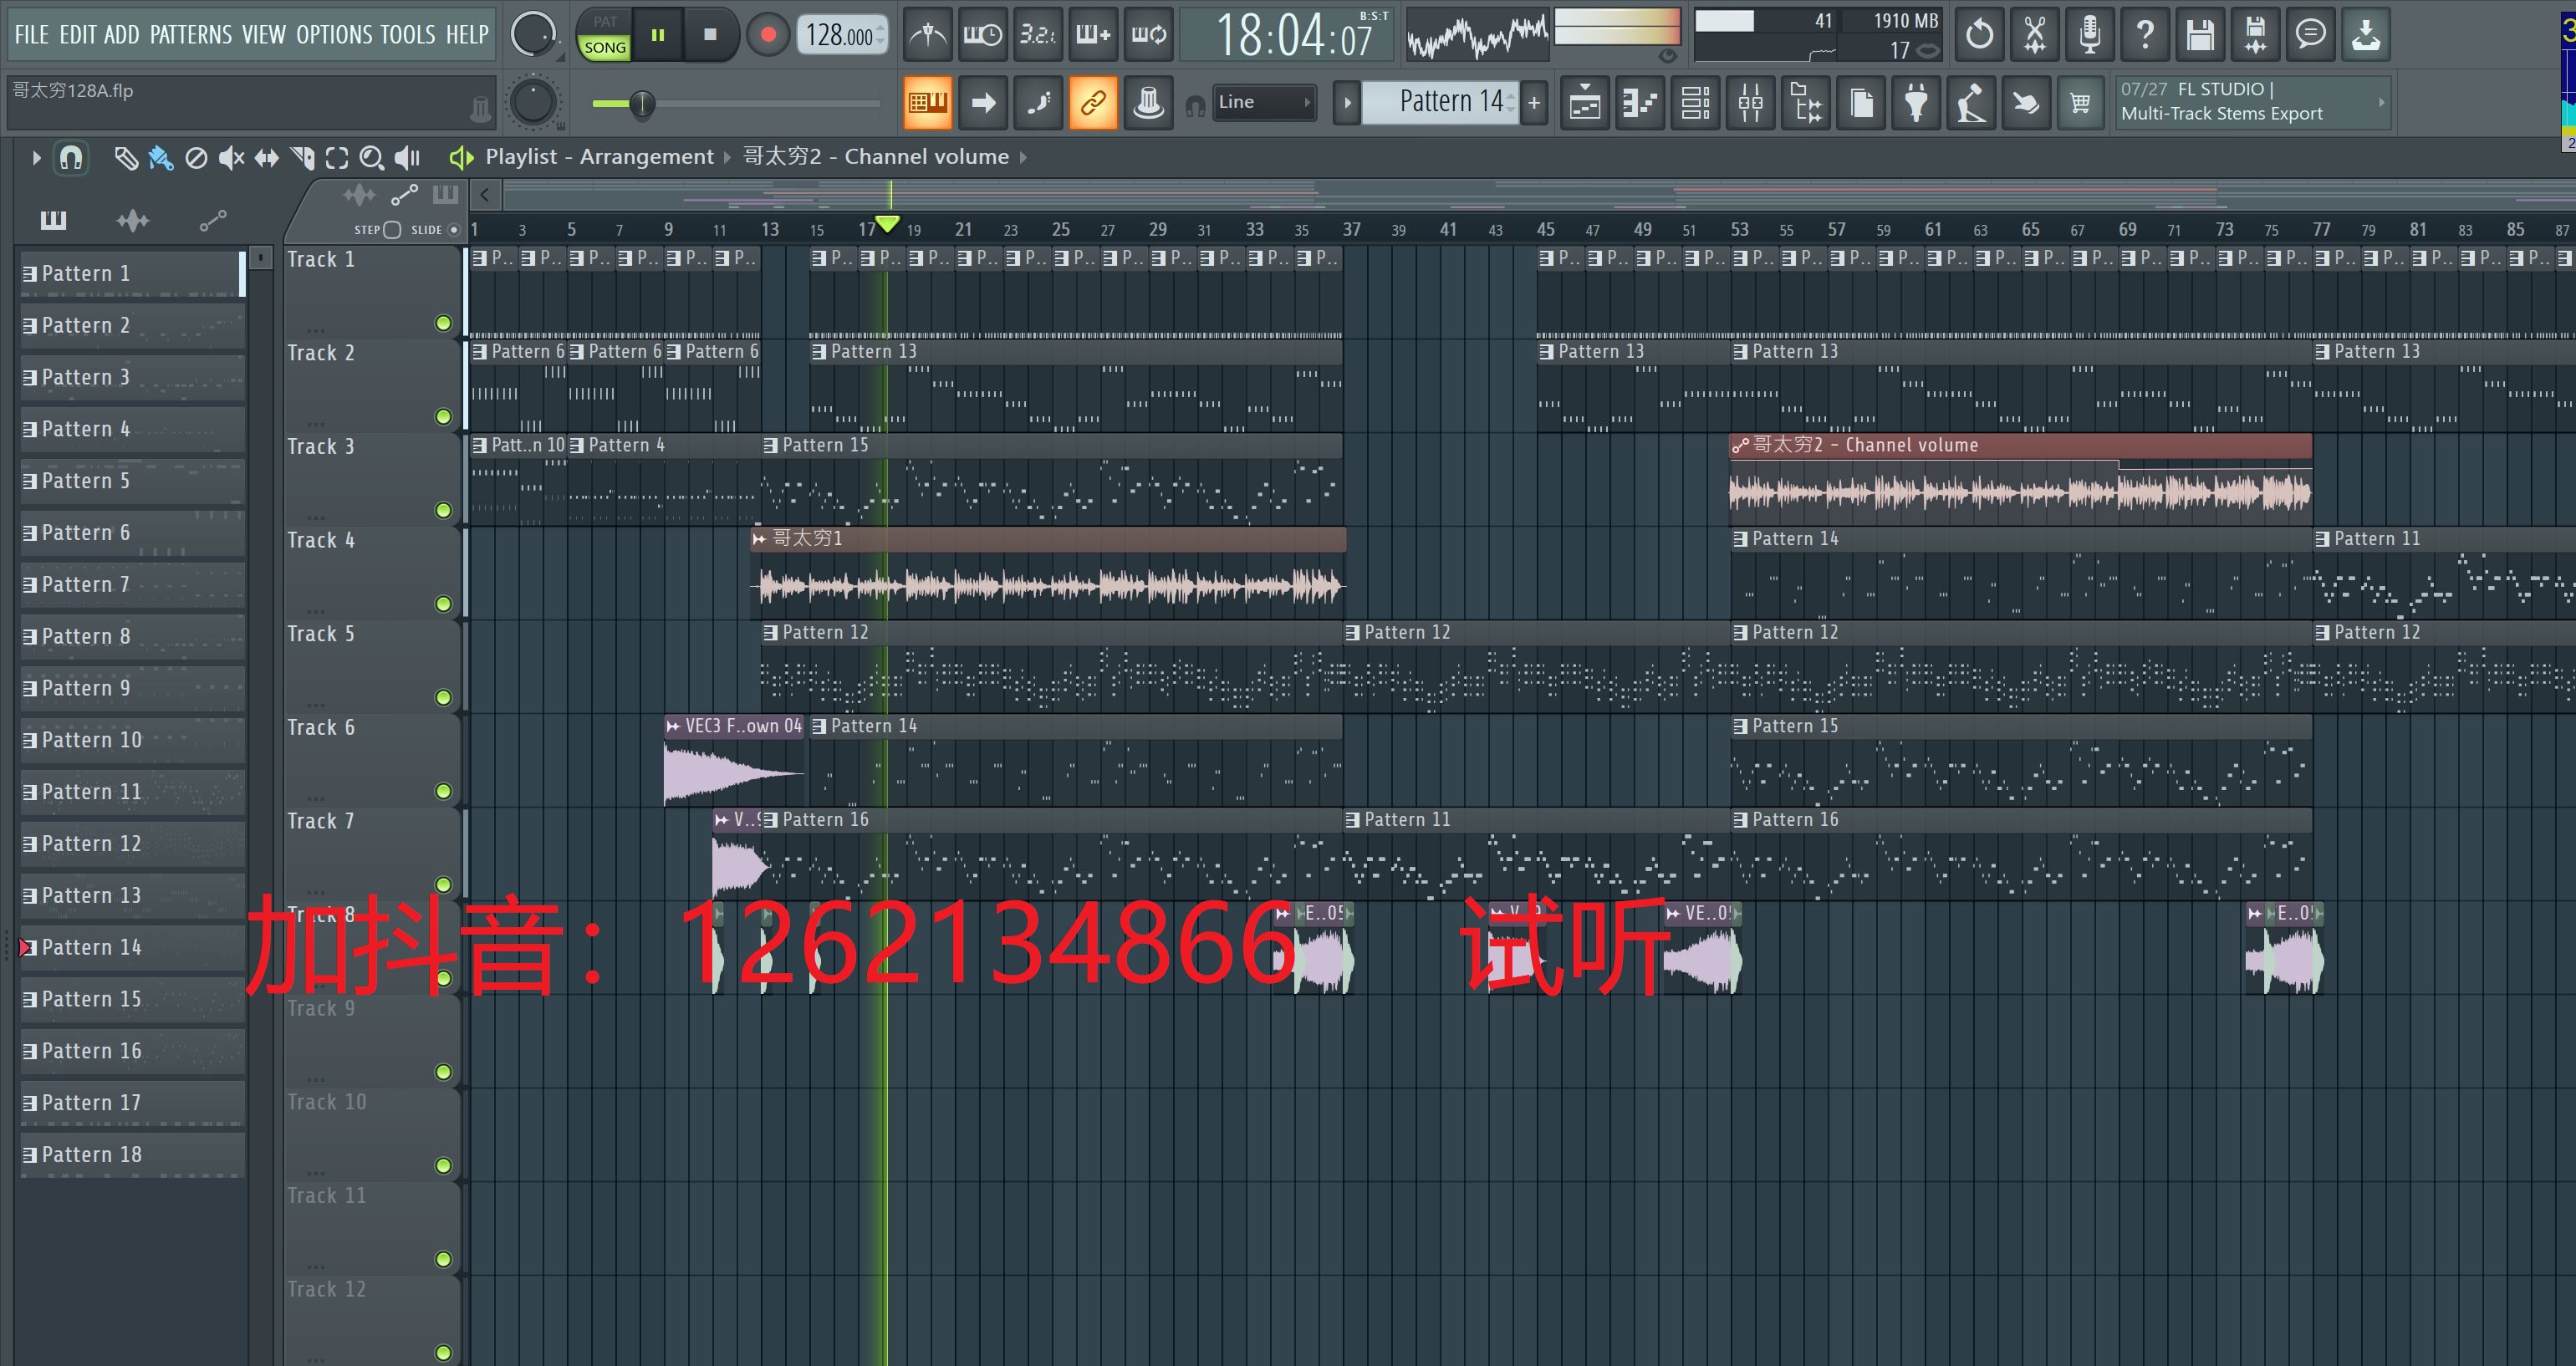Click the Save project floppy icon

(x=2199, y=35)
